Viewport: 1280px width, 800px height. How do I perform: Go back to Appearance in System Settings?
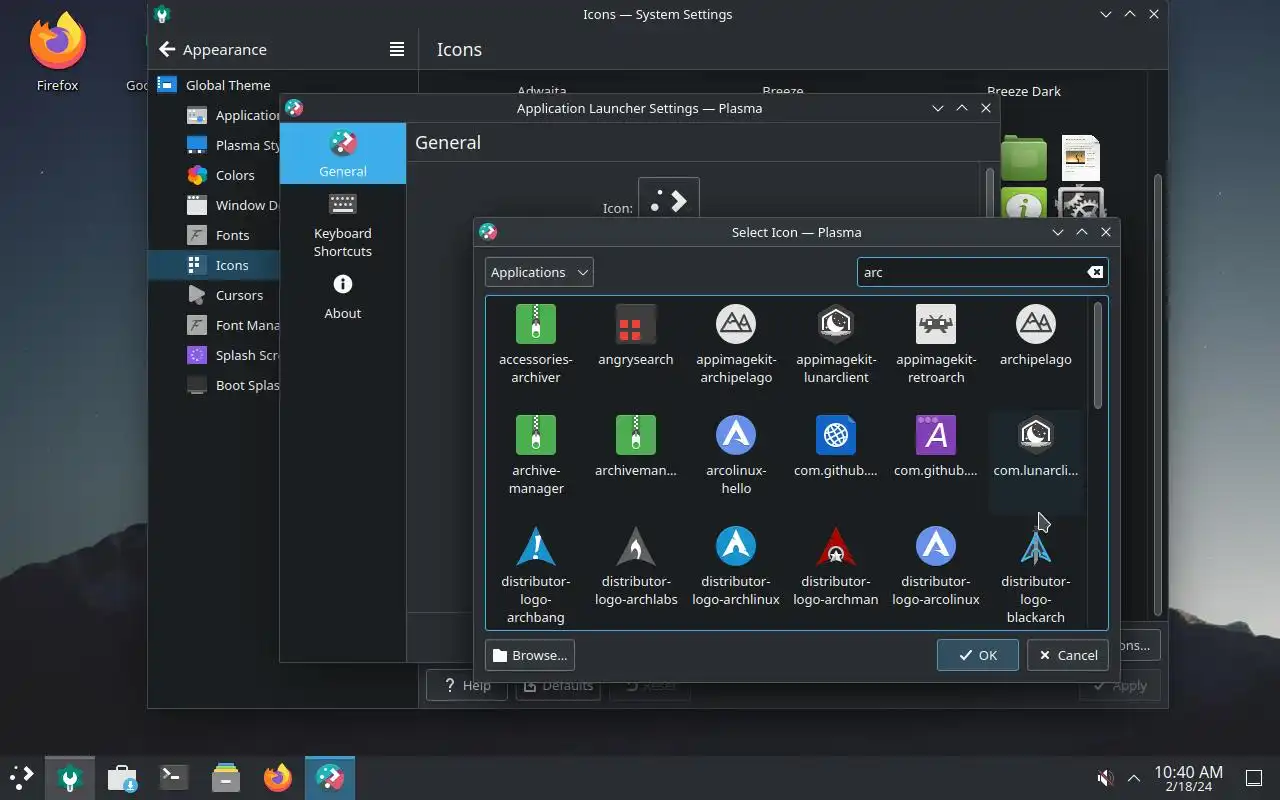(213, 49)
